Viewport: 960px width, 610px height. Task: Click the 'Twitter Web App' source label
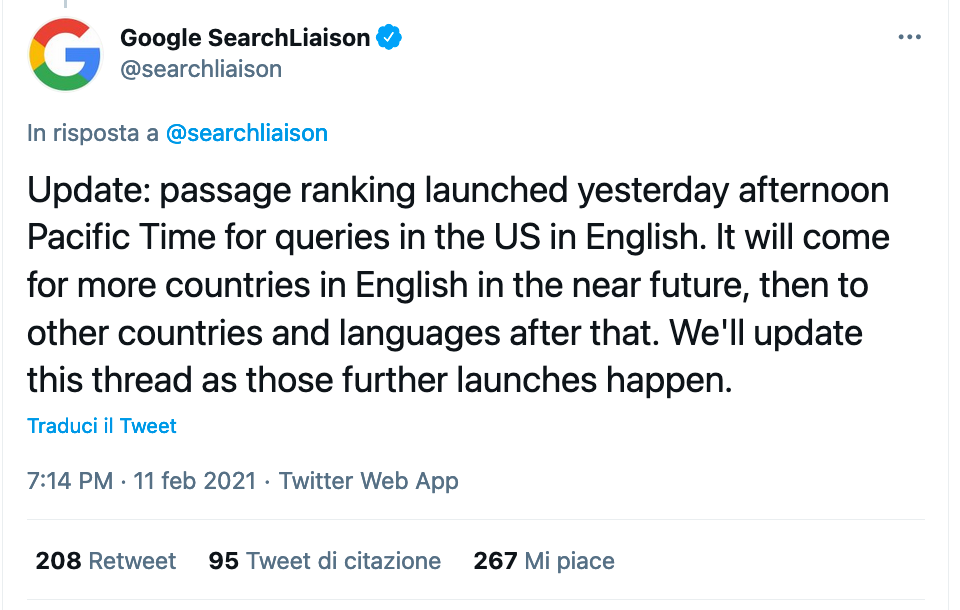pyautogui.click(x=369, y=481)
